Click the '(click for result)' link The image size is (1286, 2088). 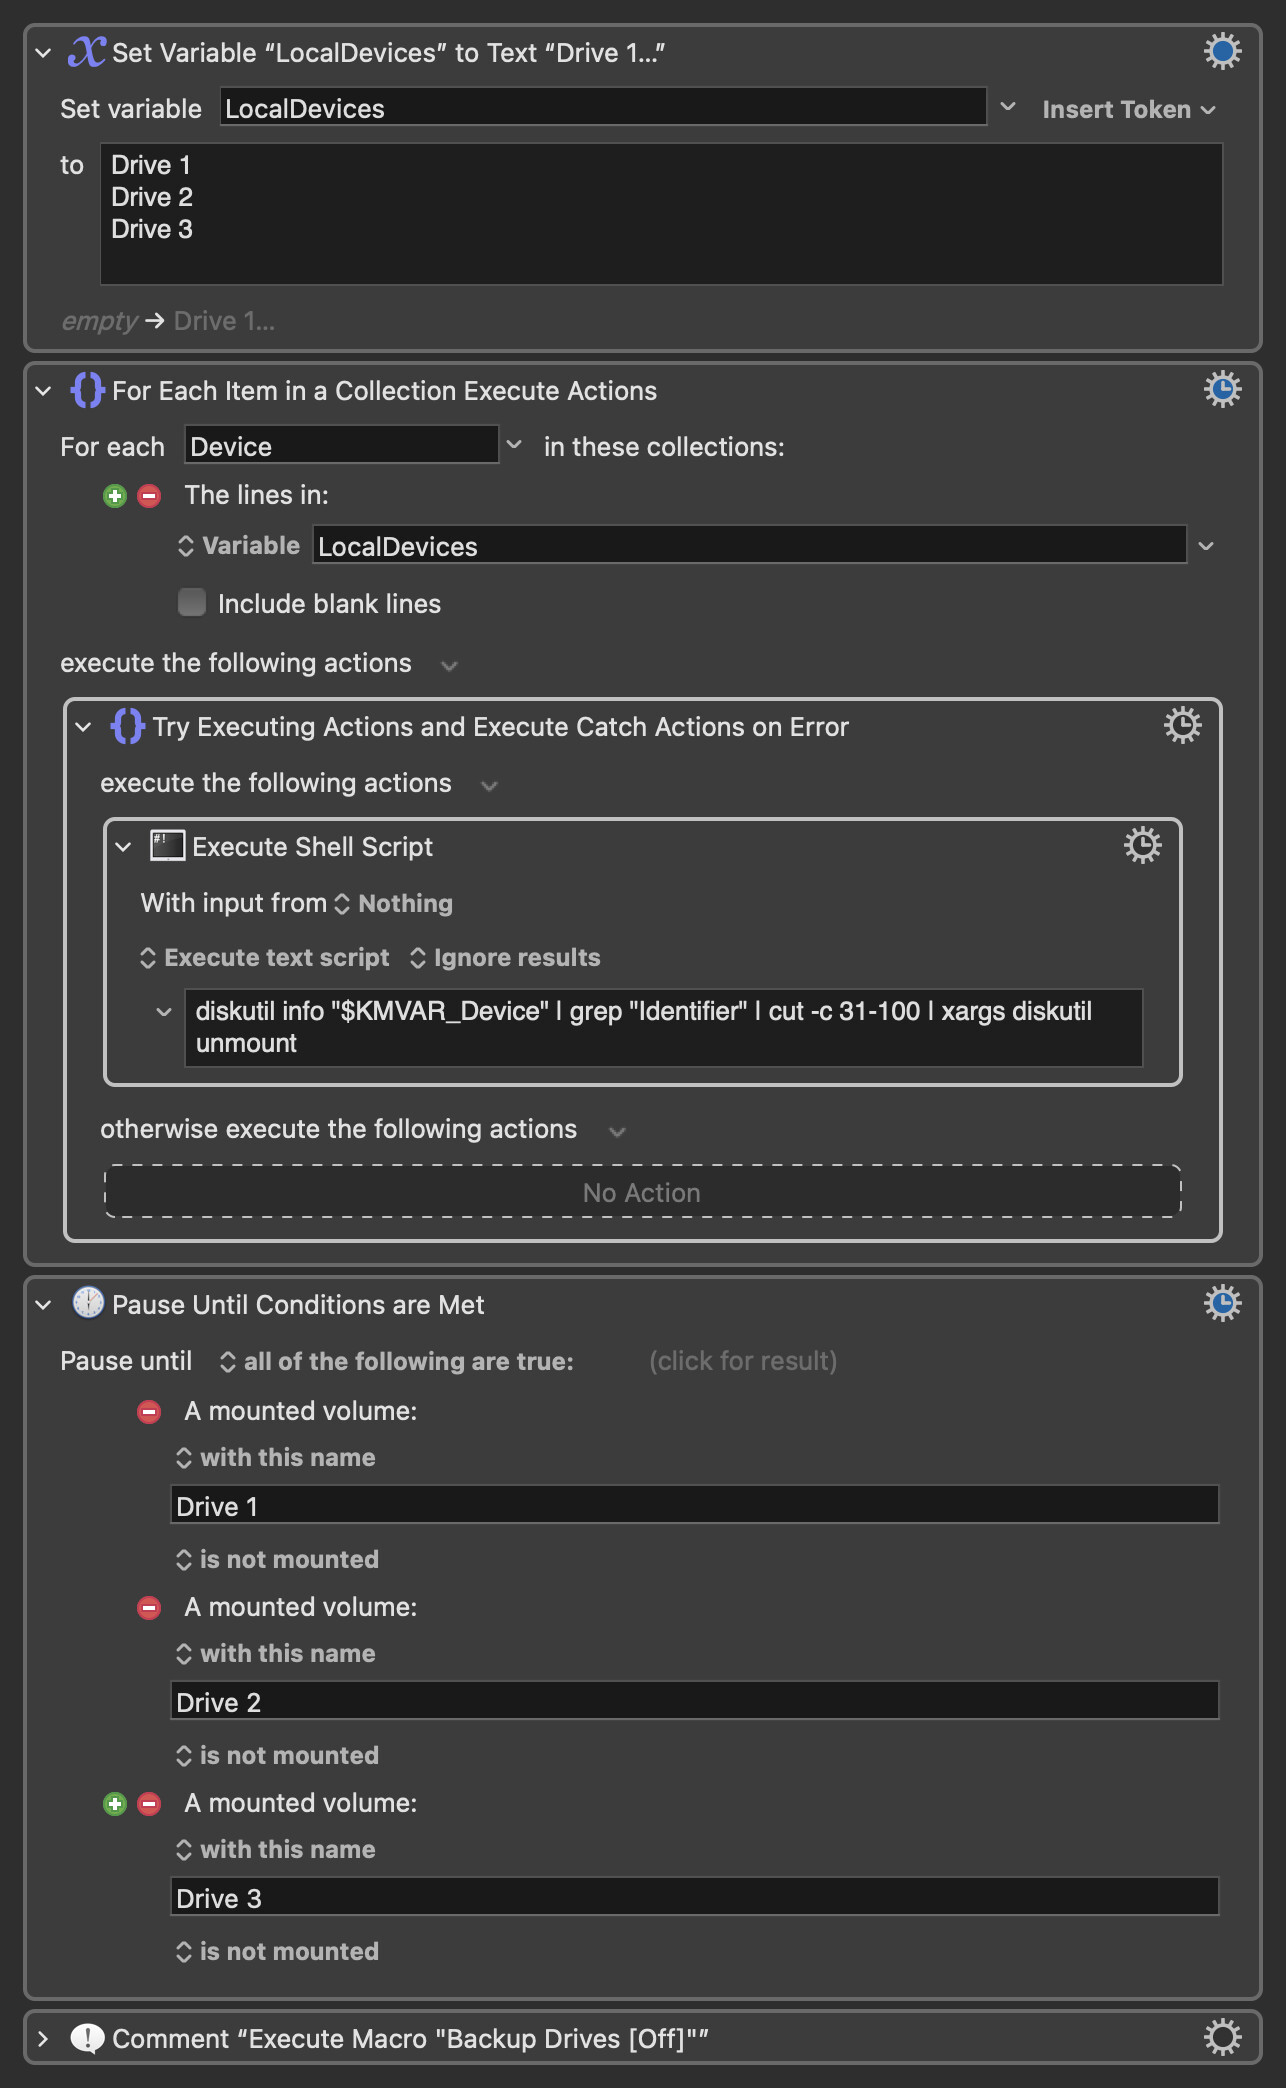point(743,1361)
